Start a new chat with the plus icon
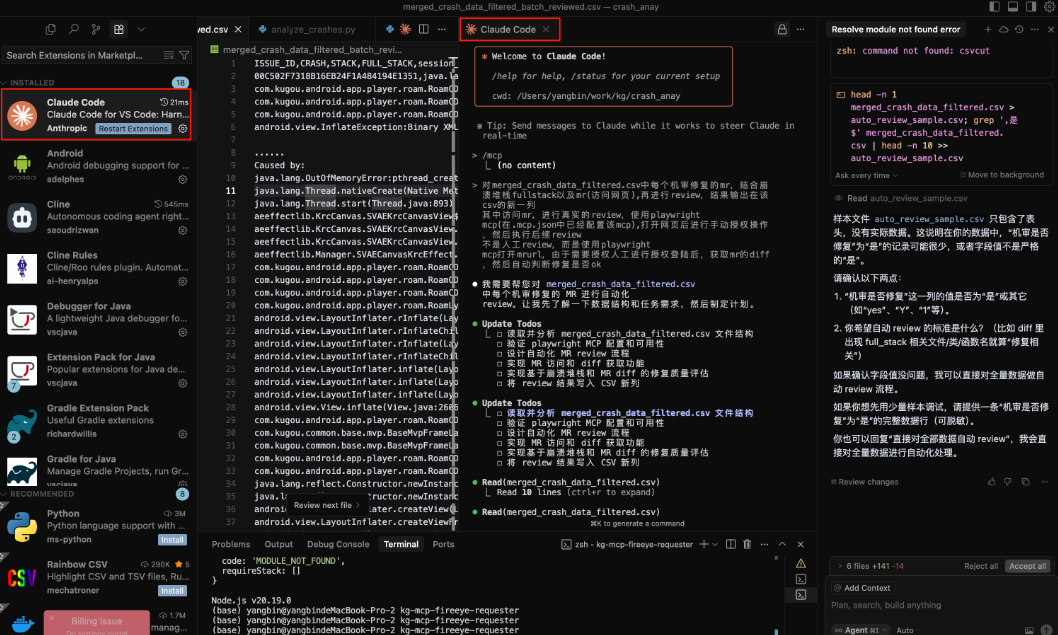Image resolution: width=1058 pixels, height=635 pixels. pyautogui.click(x=988, y=30)
